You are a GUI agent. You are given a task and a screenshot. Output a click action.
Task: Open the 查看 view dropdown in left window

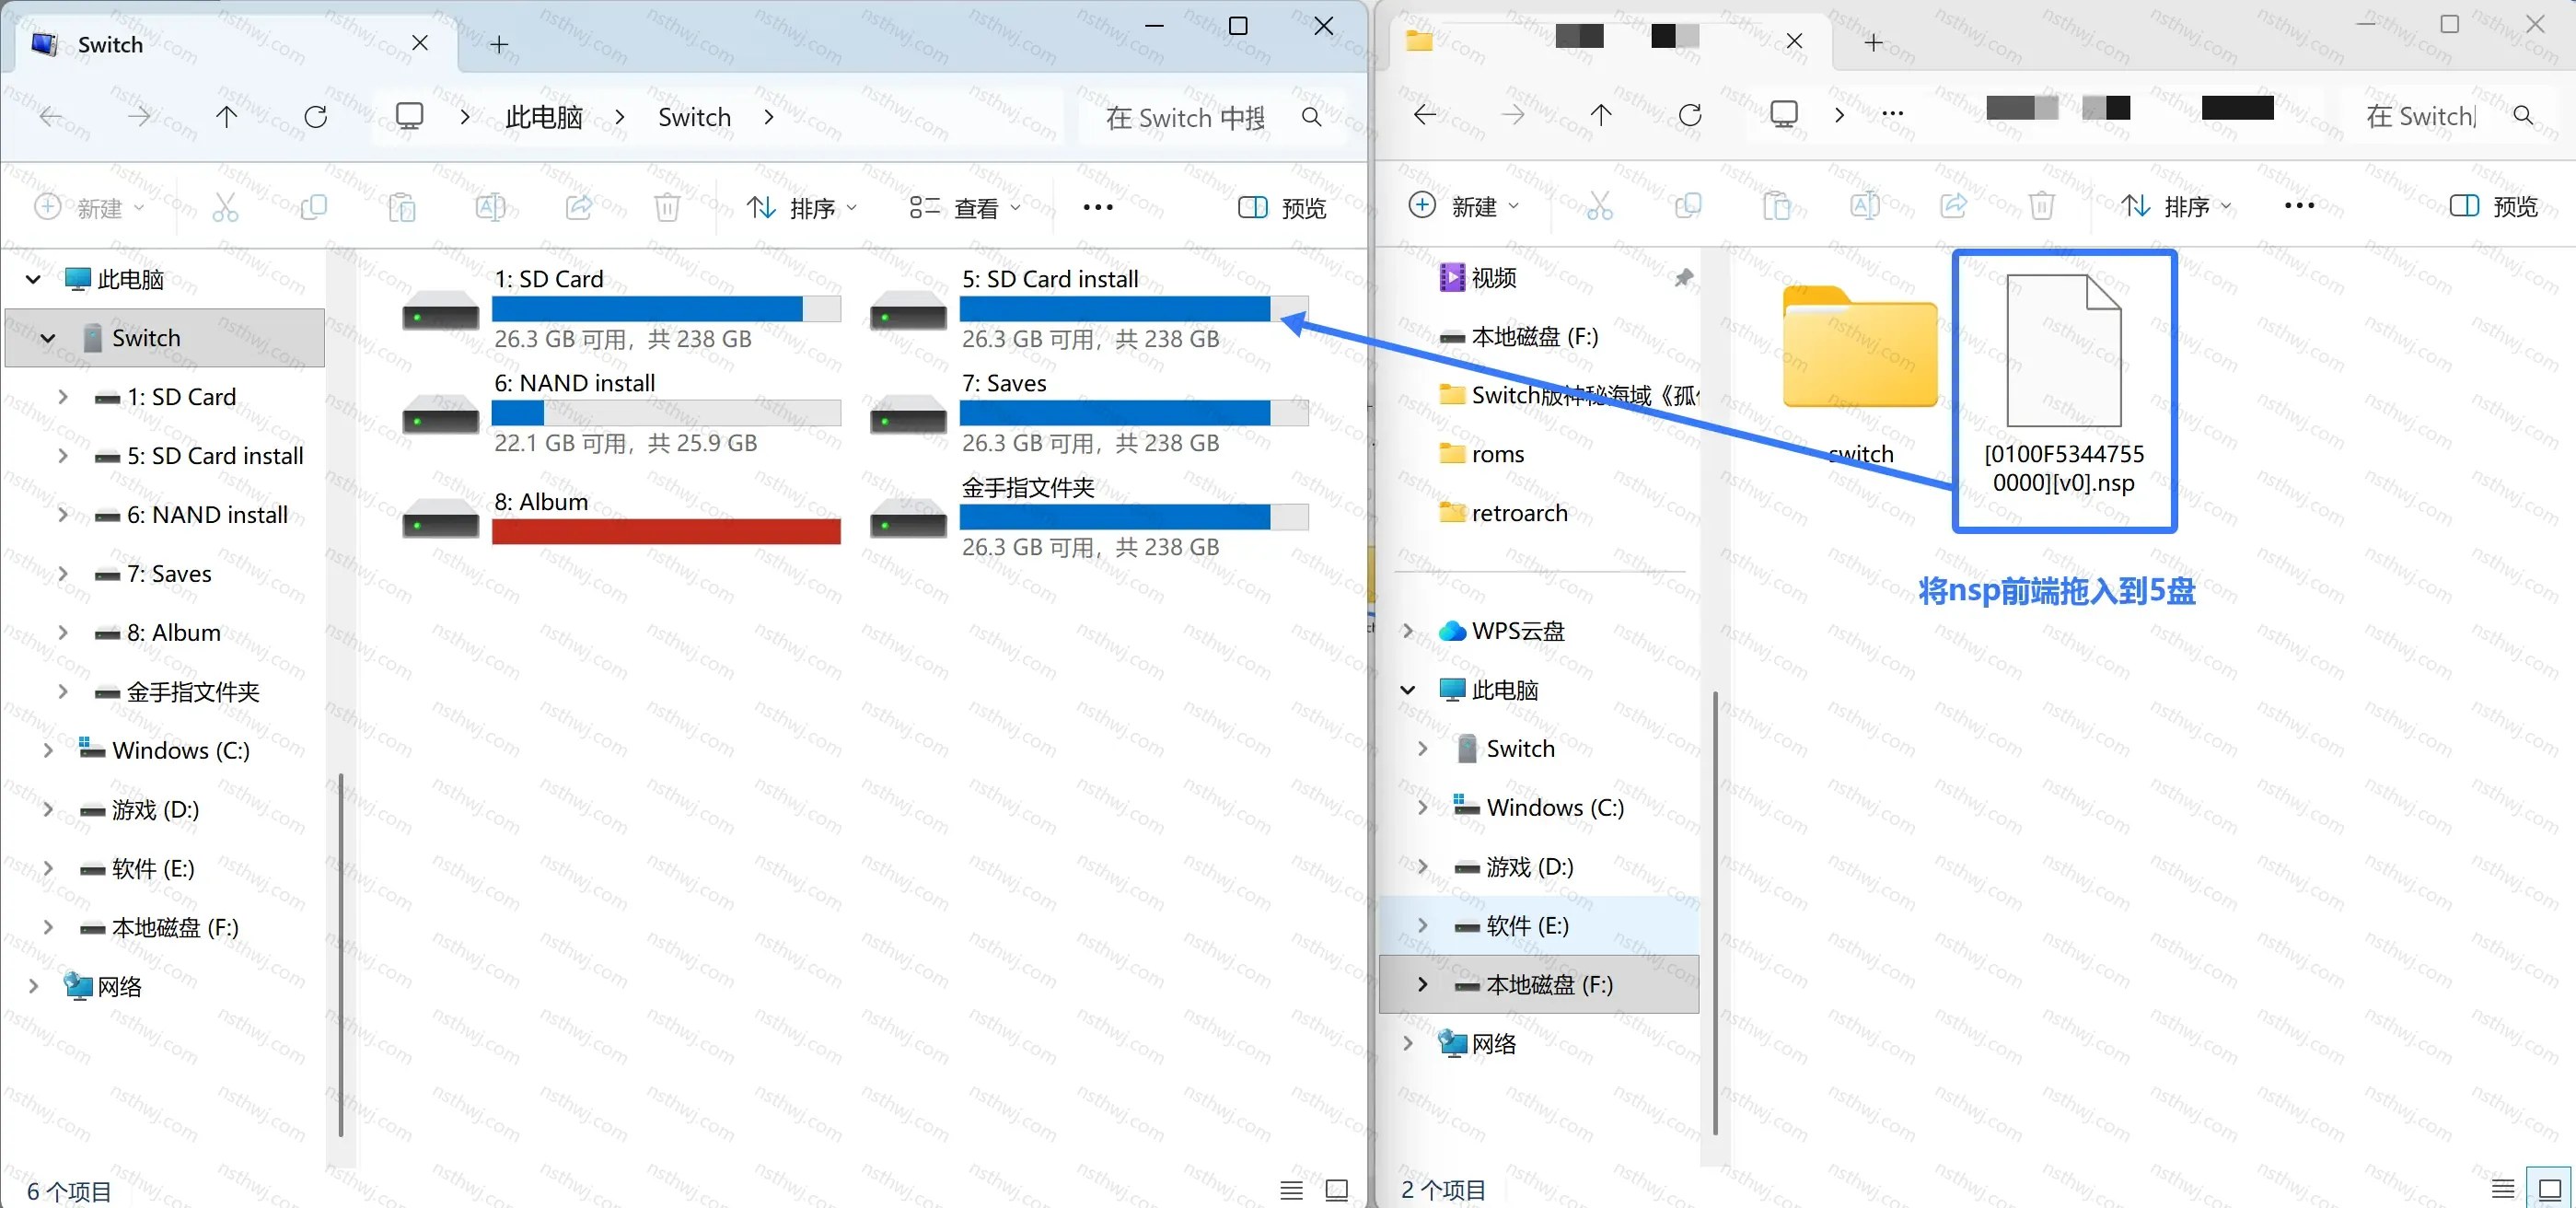coord(965,208)
